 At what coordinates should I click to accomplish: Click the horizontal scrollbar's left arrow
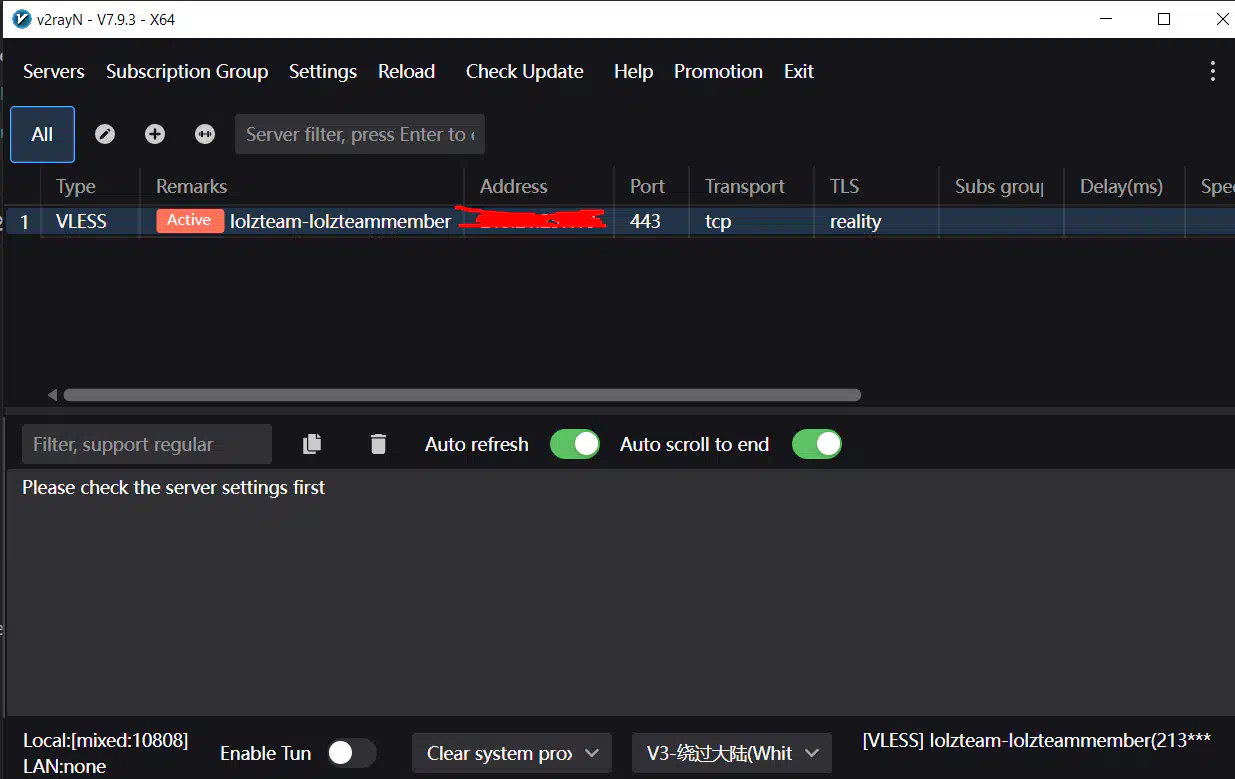point(52,395)
